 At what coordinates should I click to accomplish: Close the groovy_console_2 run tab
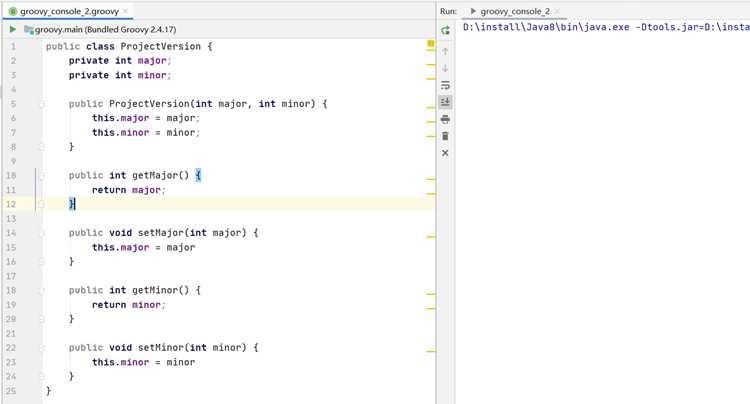pos(557,11)
